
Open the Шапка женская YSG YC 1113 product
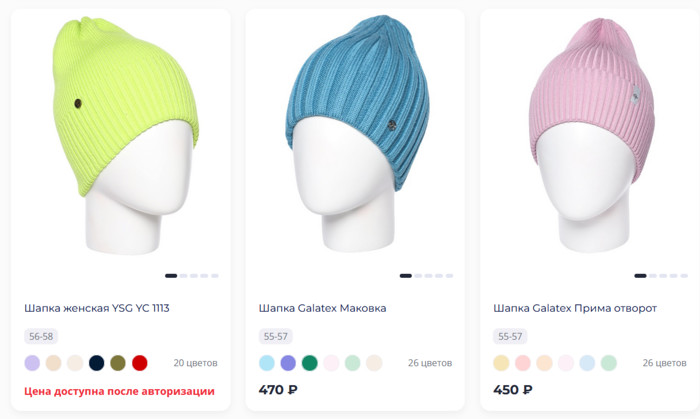(x=97, y=308)
